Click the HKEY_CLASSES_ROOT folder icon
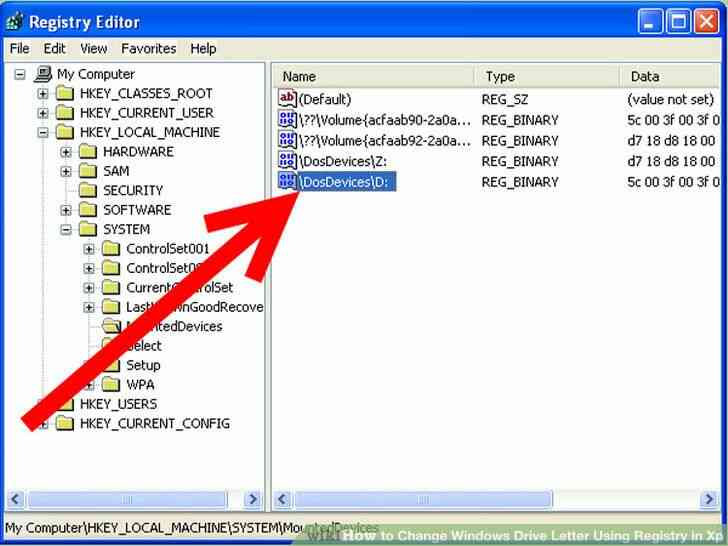728x546 pixels. pyautogui.click(x=65, y=94)
